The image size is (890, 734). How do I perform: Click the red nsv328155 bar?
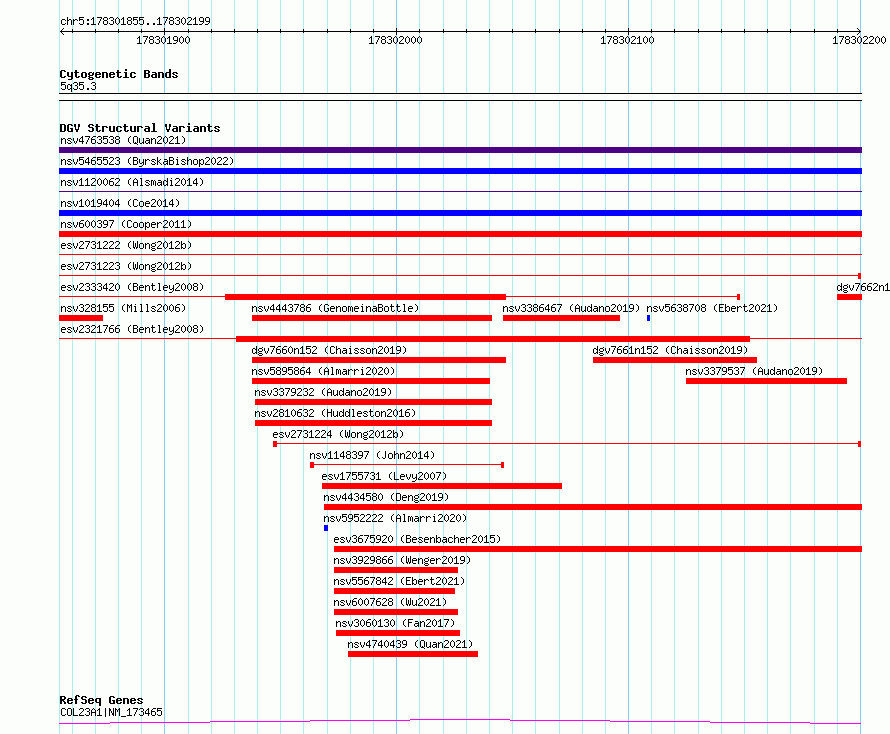[x=81, y=318]
